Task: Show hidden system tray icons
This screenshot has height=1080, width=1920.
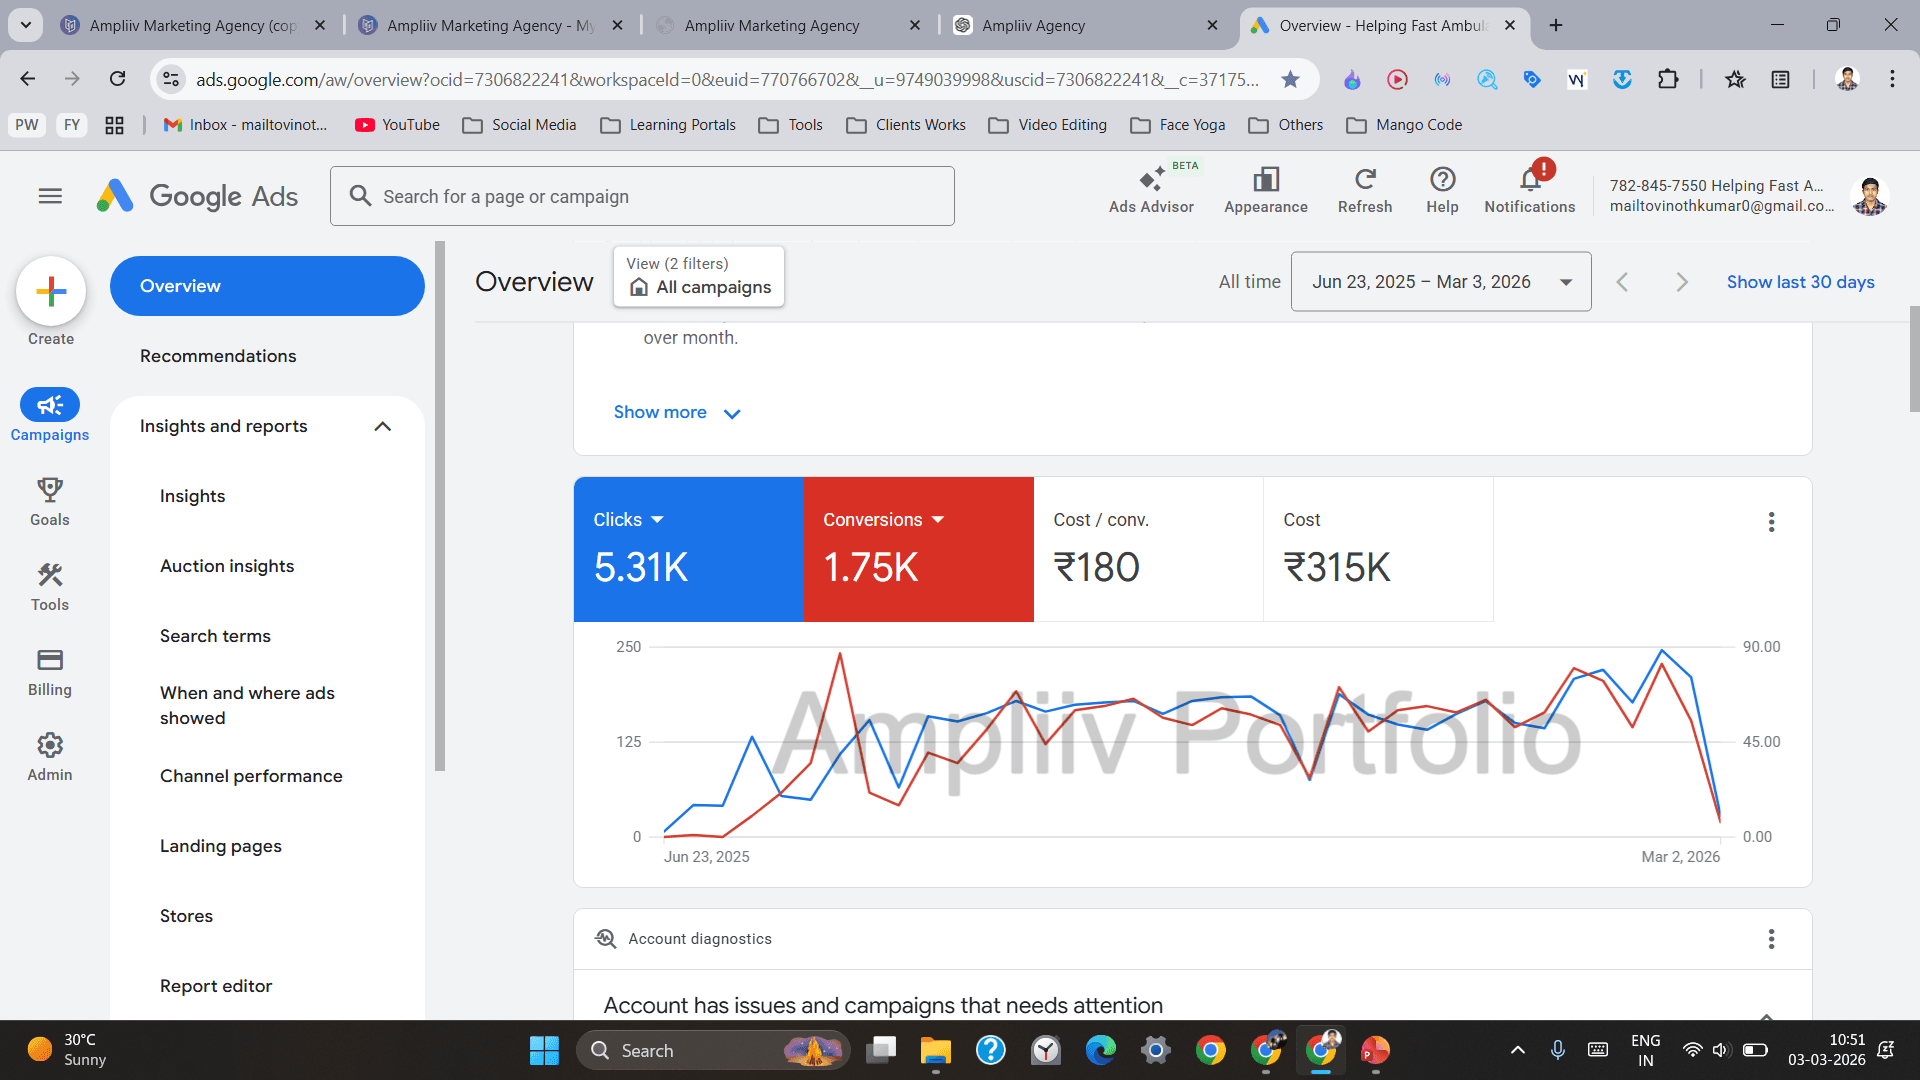Action: click(x=1517, y=1050)
